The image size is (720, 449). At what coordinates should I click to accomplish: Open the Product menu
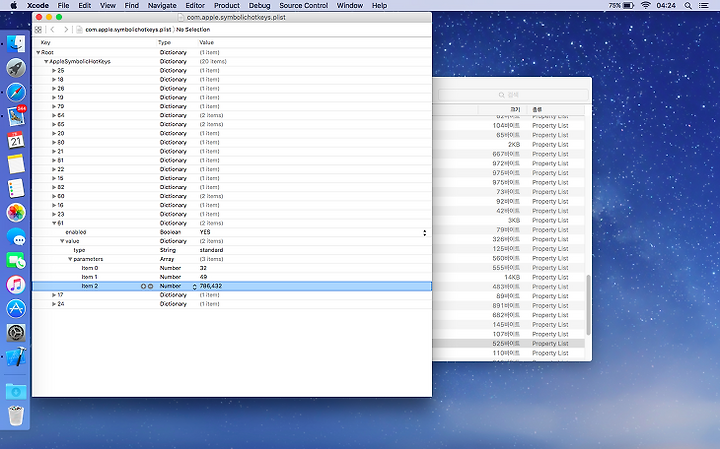(x=227, y=6)
